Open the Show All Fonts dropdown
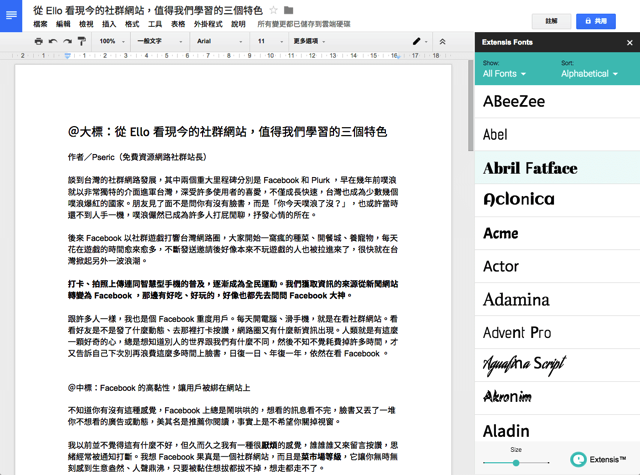 [504, 74]
